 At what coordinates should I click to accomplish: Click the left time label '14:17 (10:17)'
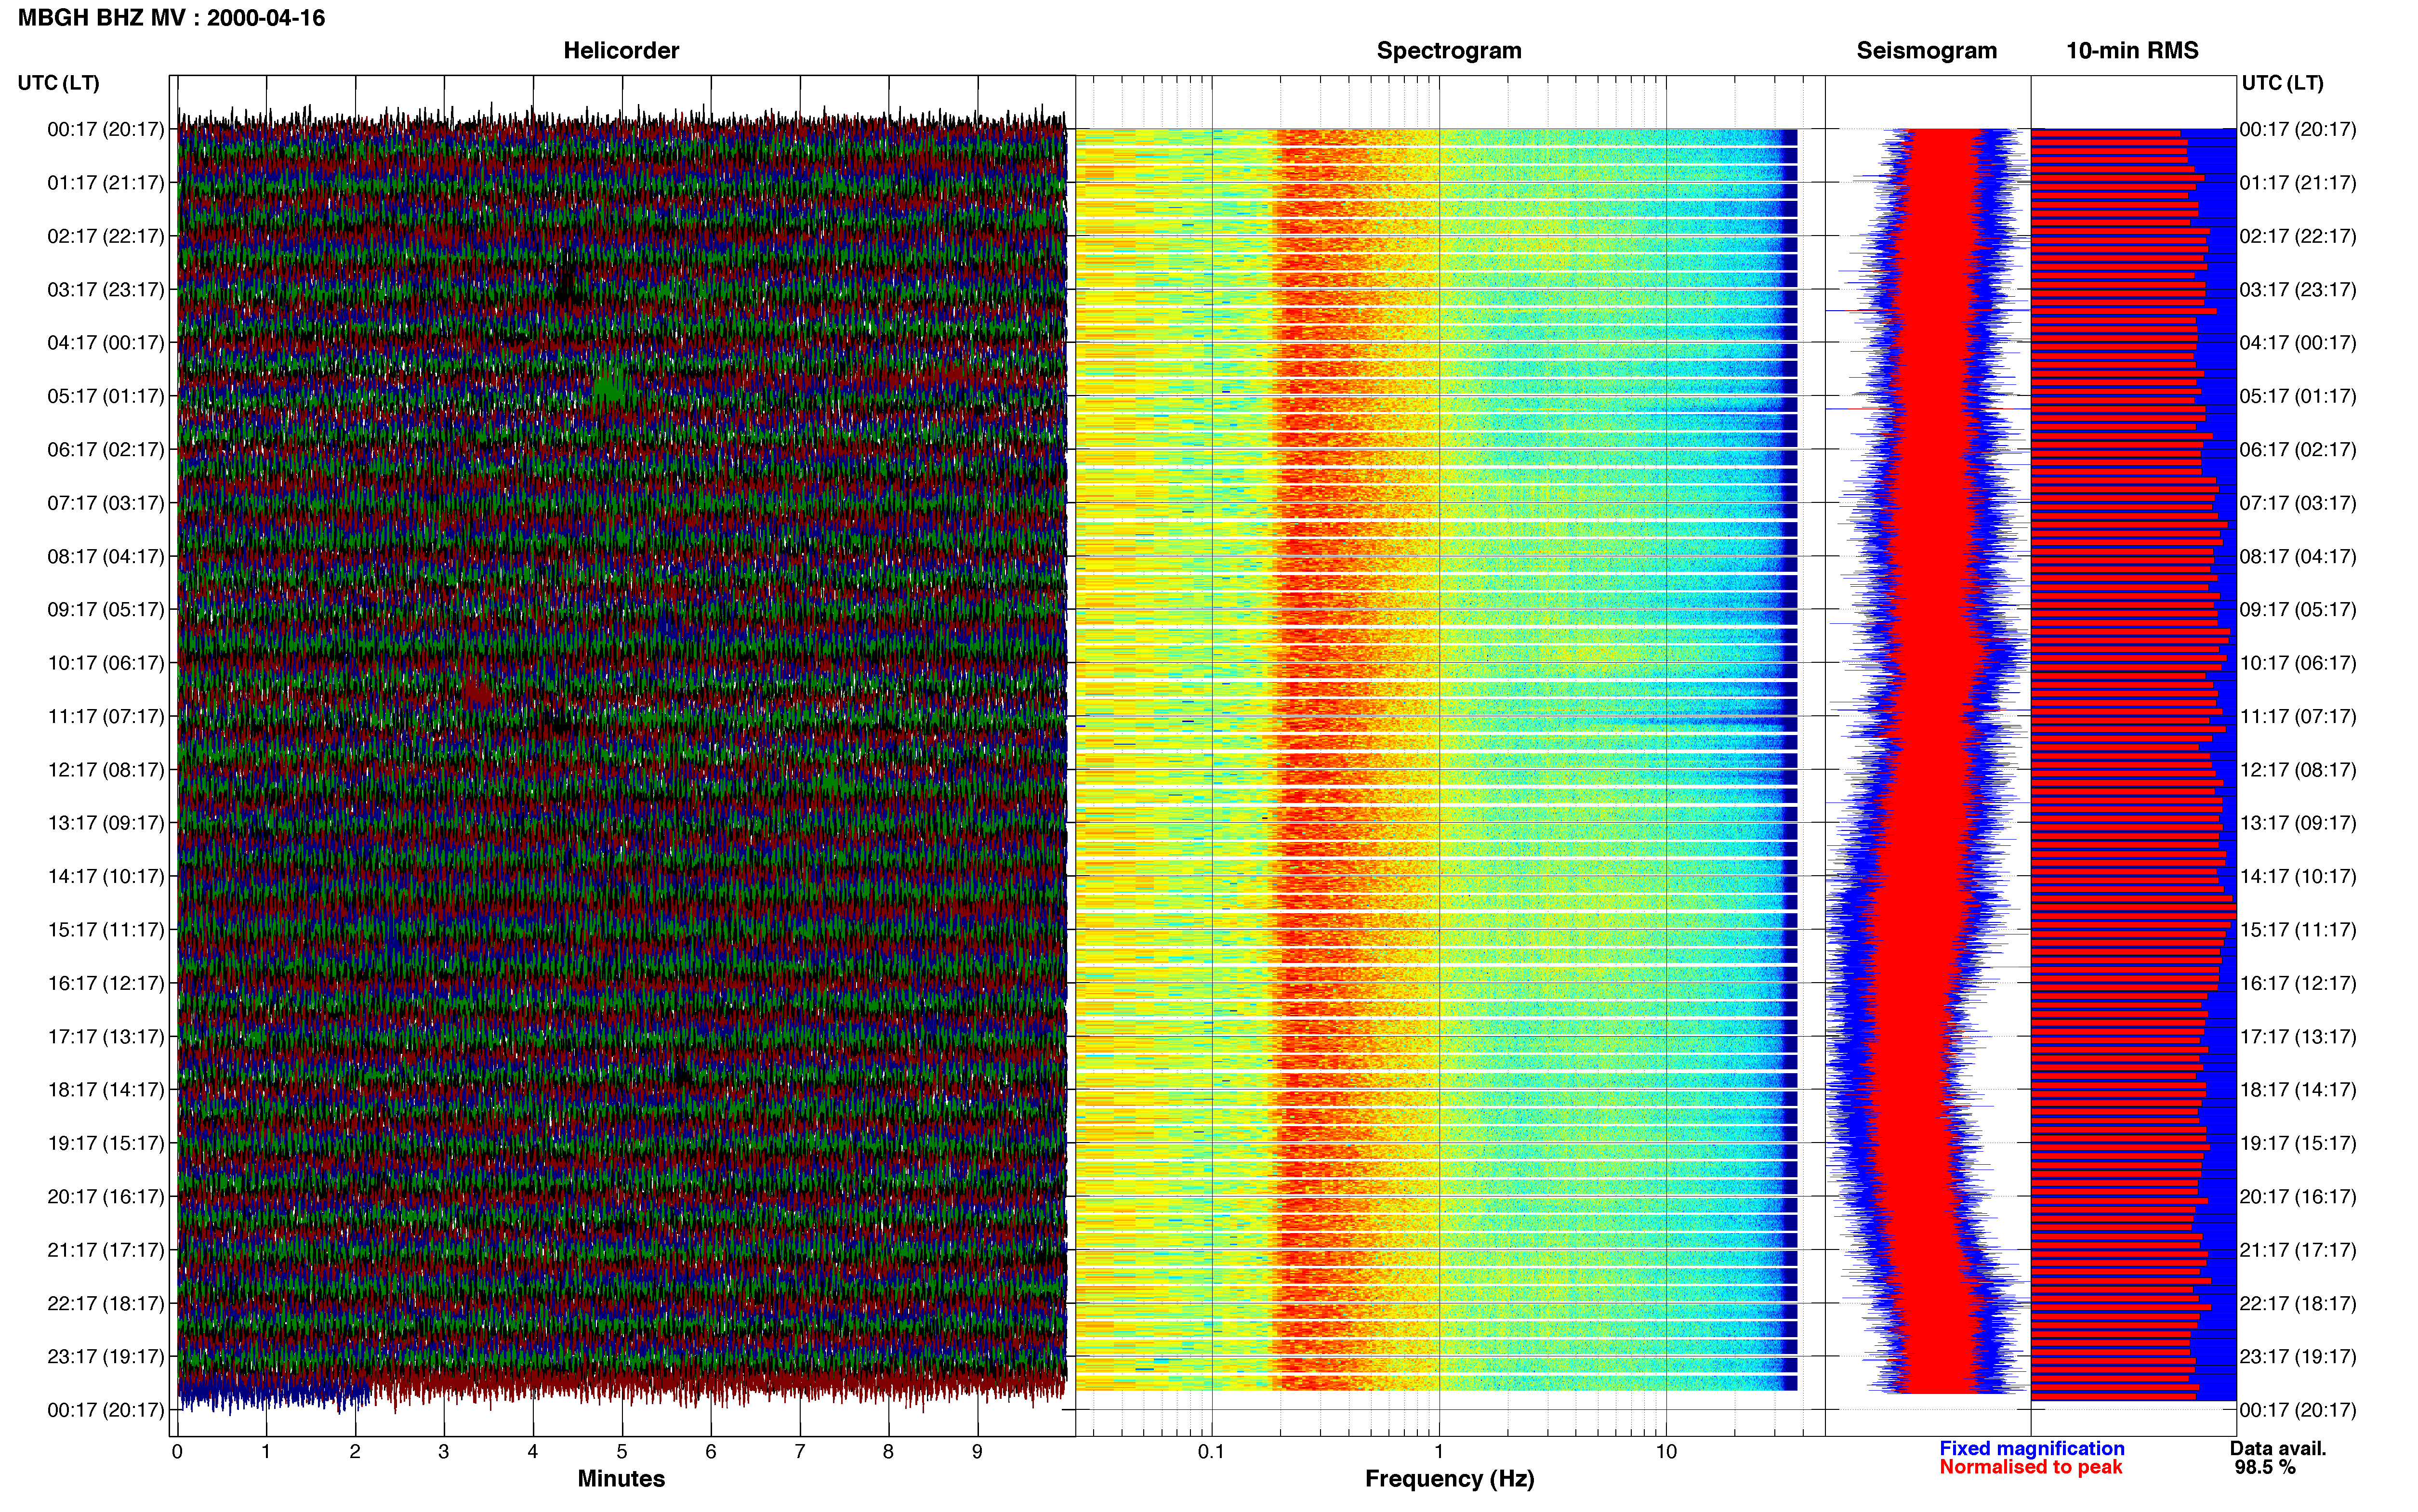[x=106, y=876]
